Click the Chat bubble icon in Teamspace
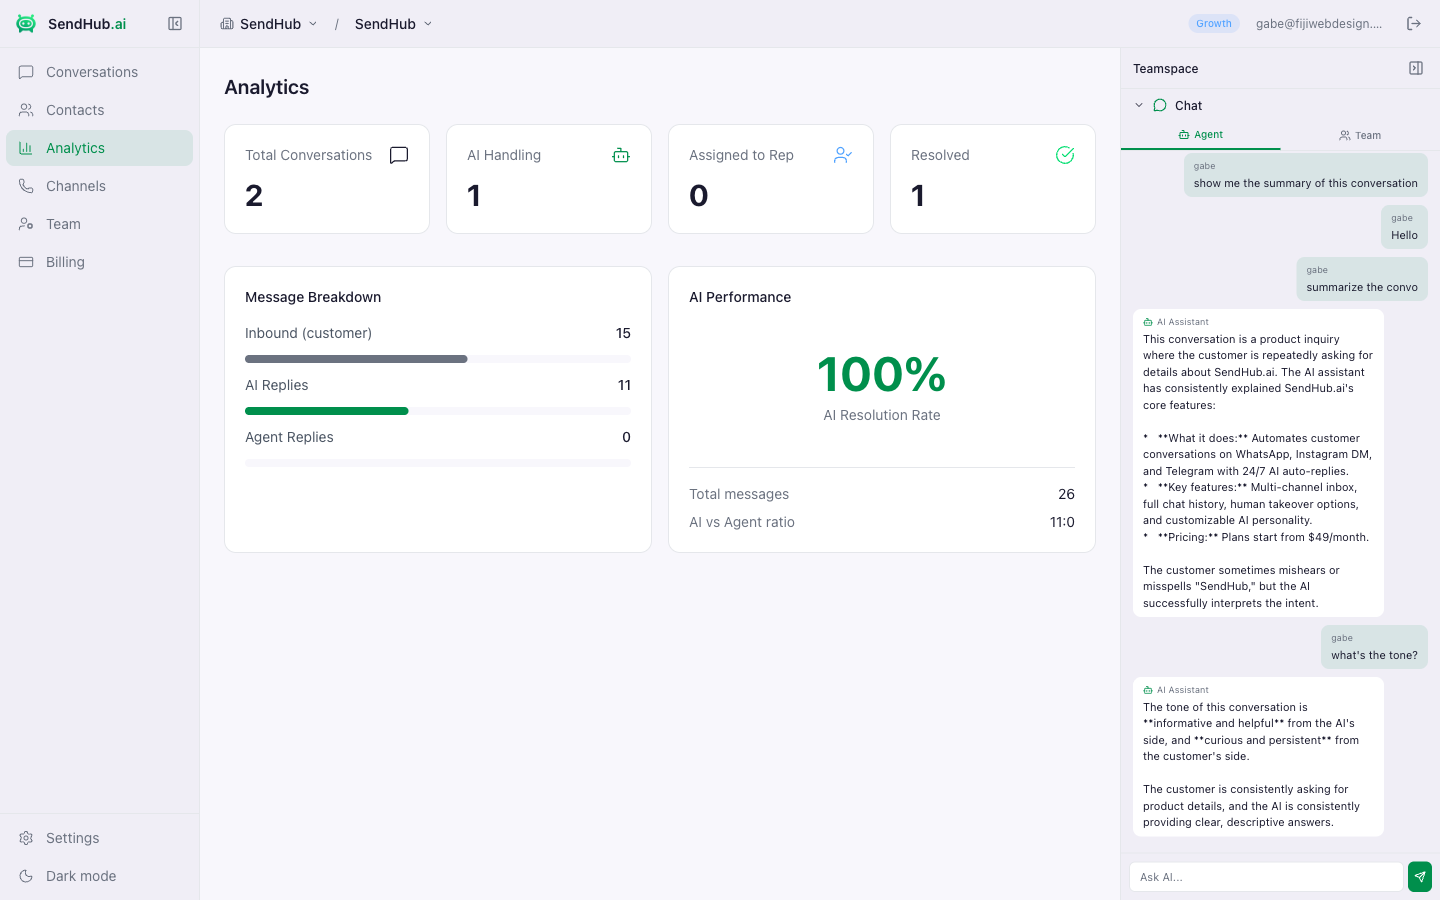 coord(1160,105)
